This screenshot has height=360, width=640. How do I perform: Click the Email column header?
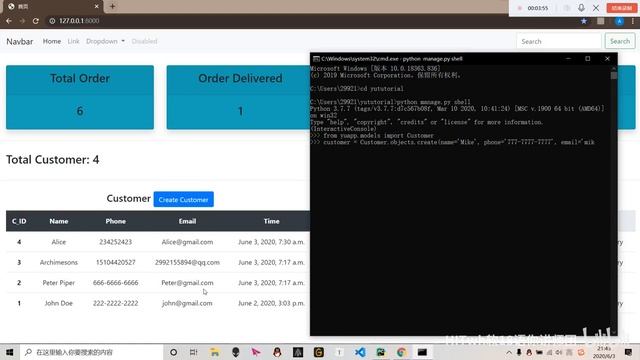[x=187, y=221]
